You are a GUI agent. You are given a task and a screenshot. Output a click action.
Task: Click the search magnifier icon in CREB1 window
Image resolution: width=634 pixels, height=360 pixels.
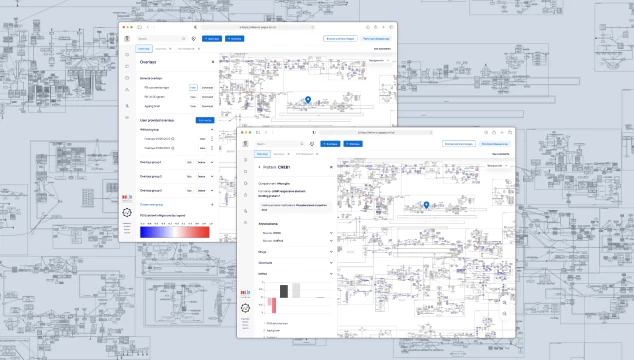click(x=302, y=144)
